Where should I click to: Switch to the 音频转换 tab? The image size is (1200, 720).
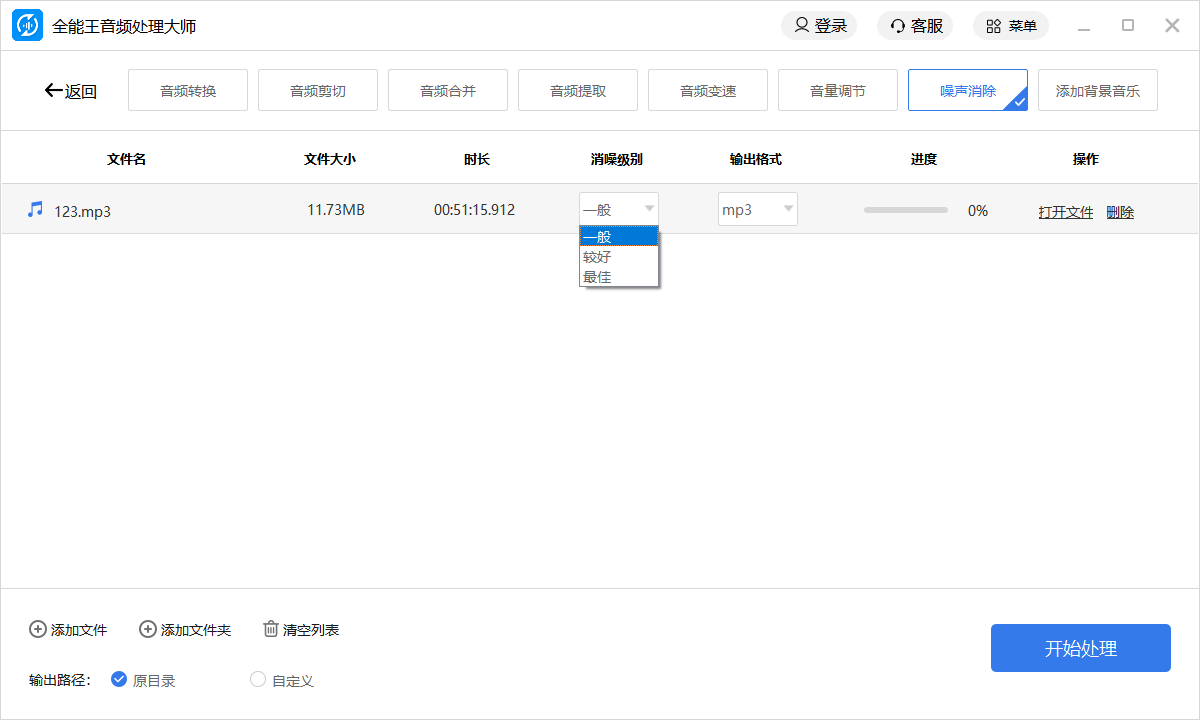coord(188,91)
